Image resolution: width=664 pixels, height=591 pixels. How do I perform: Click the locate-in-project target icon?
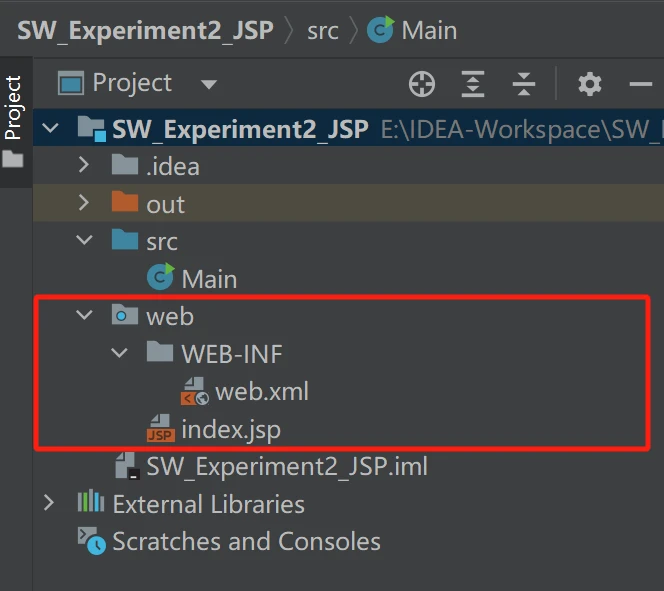[422, 84]
